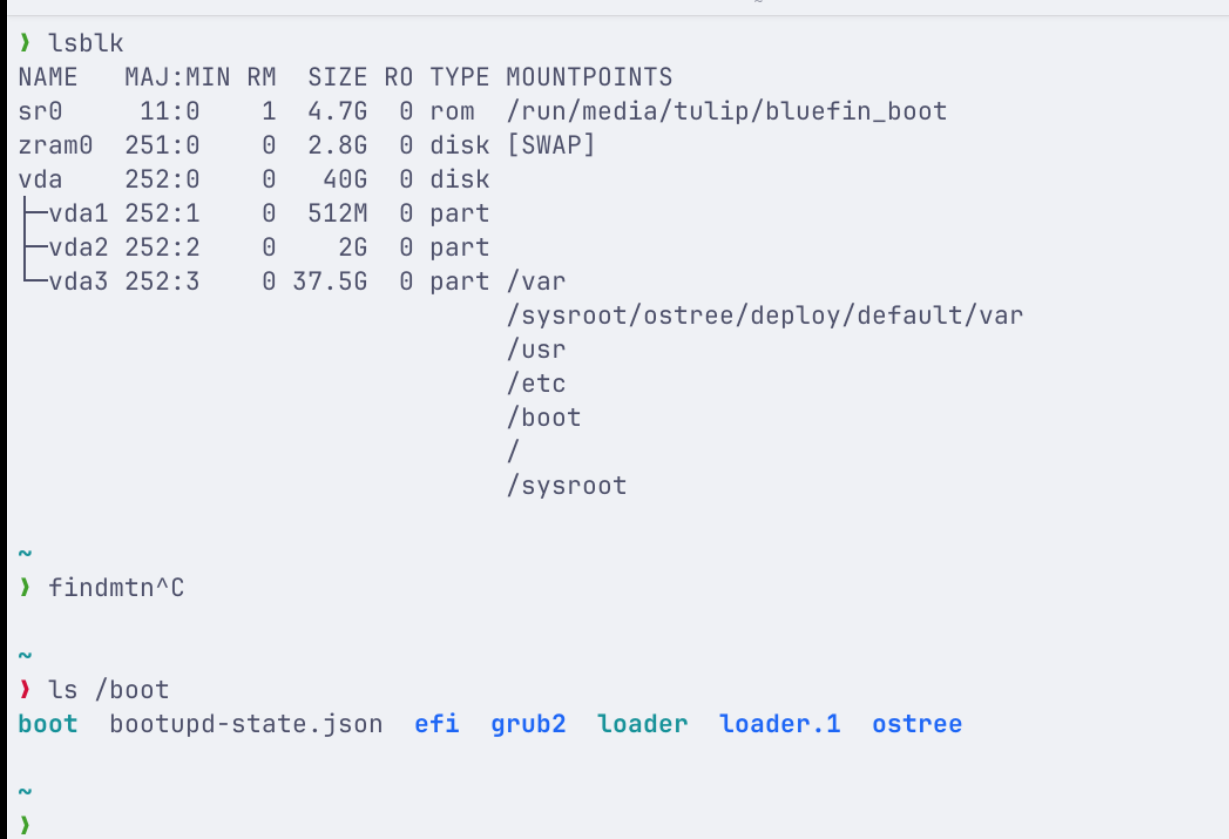Click the ostree directory name

pos(917,724)
